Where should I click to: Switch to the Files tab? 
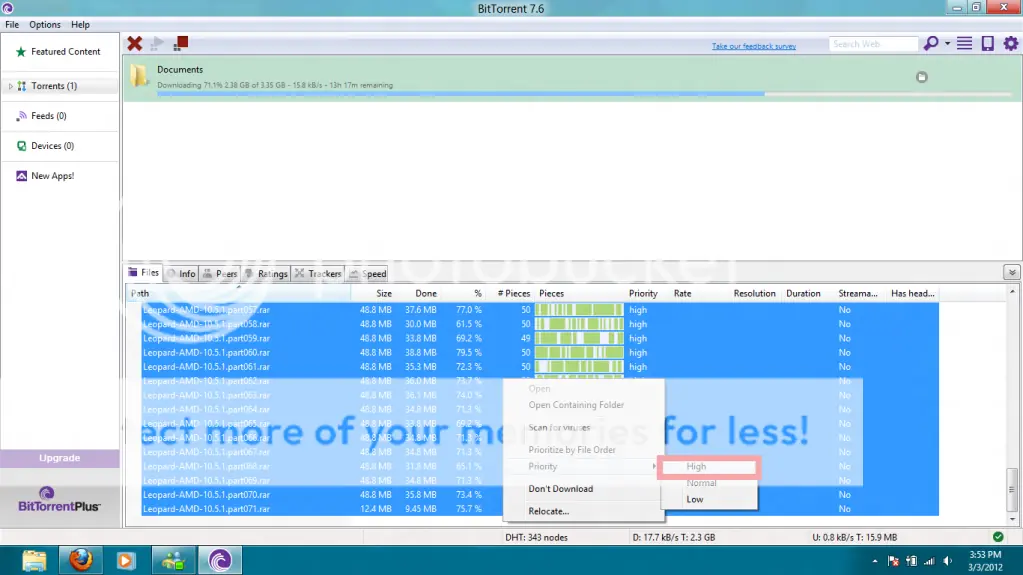(x=144, y=273)
